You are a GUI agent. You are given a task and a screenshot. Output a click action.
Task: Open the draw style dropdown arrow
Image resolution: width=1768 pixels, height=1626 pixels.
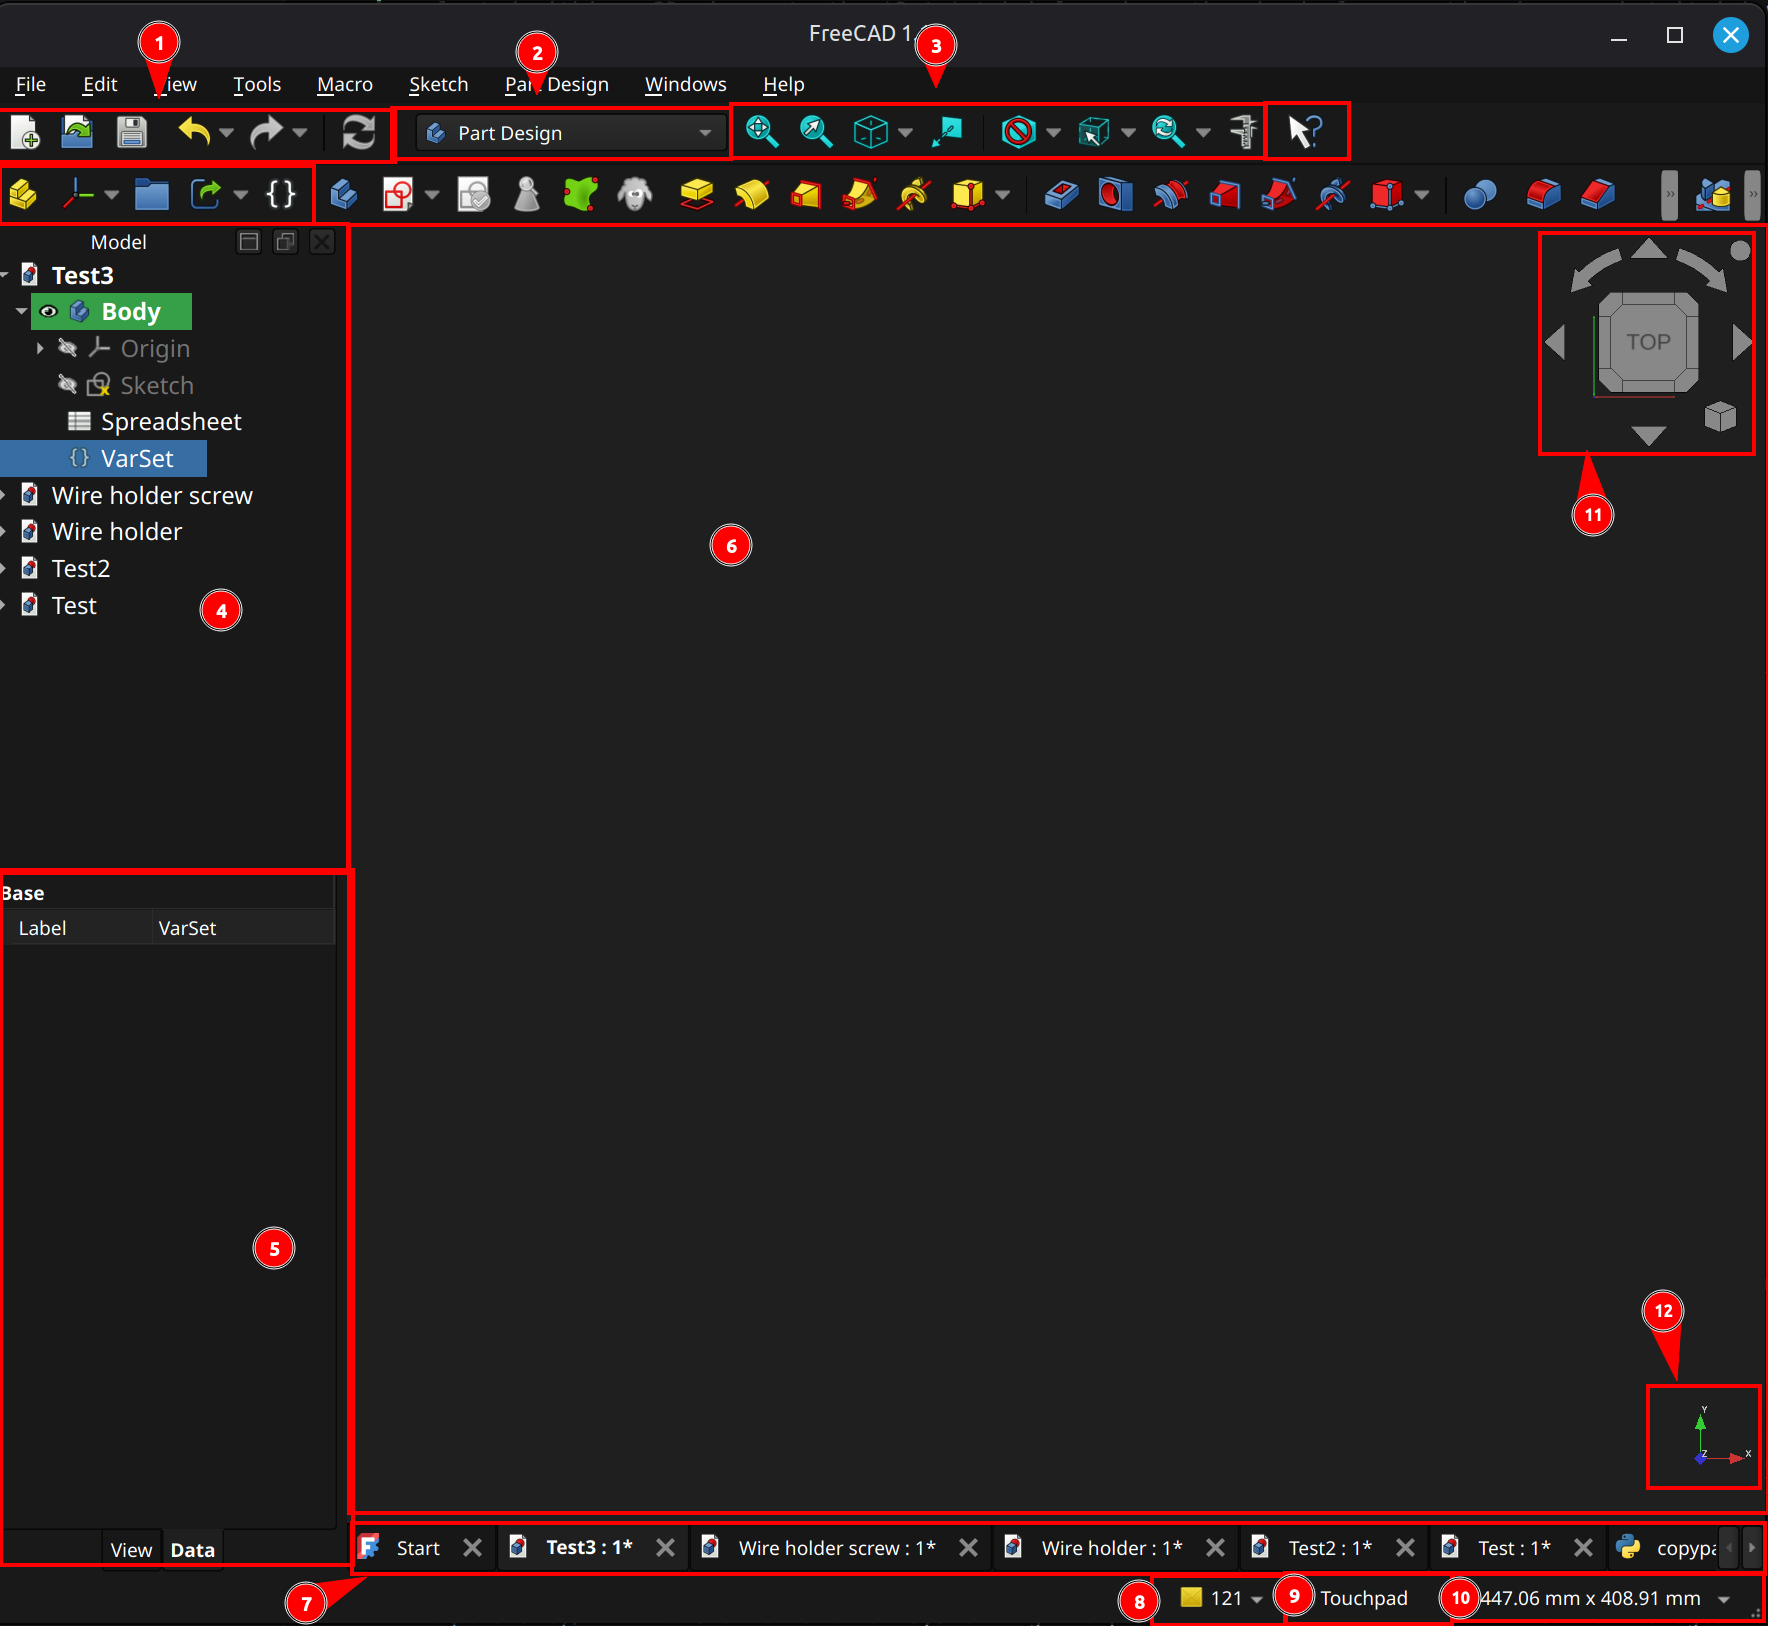(1053, 133)
